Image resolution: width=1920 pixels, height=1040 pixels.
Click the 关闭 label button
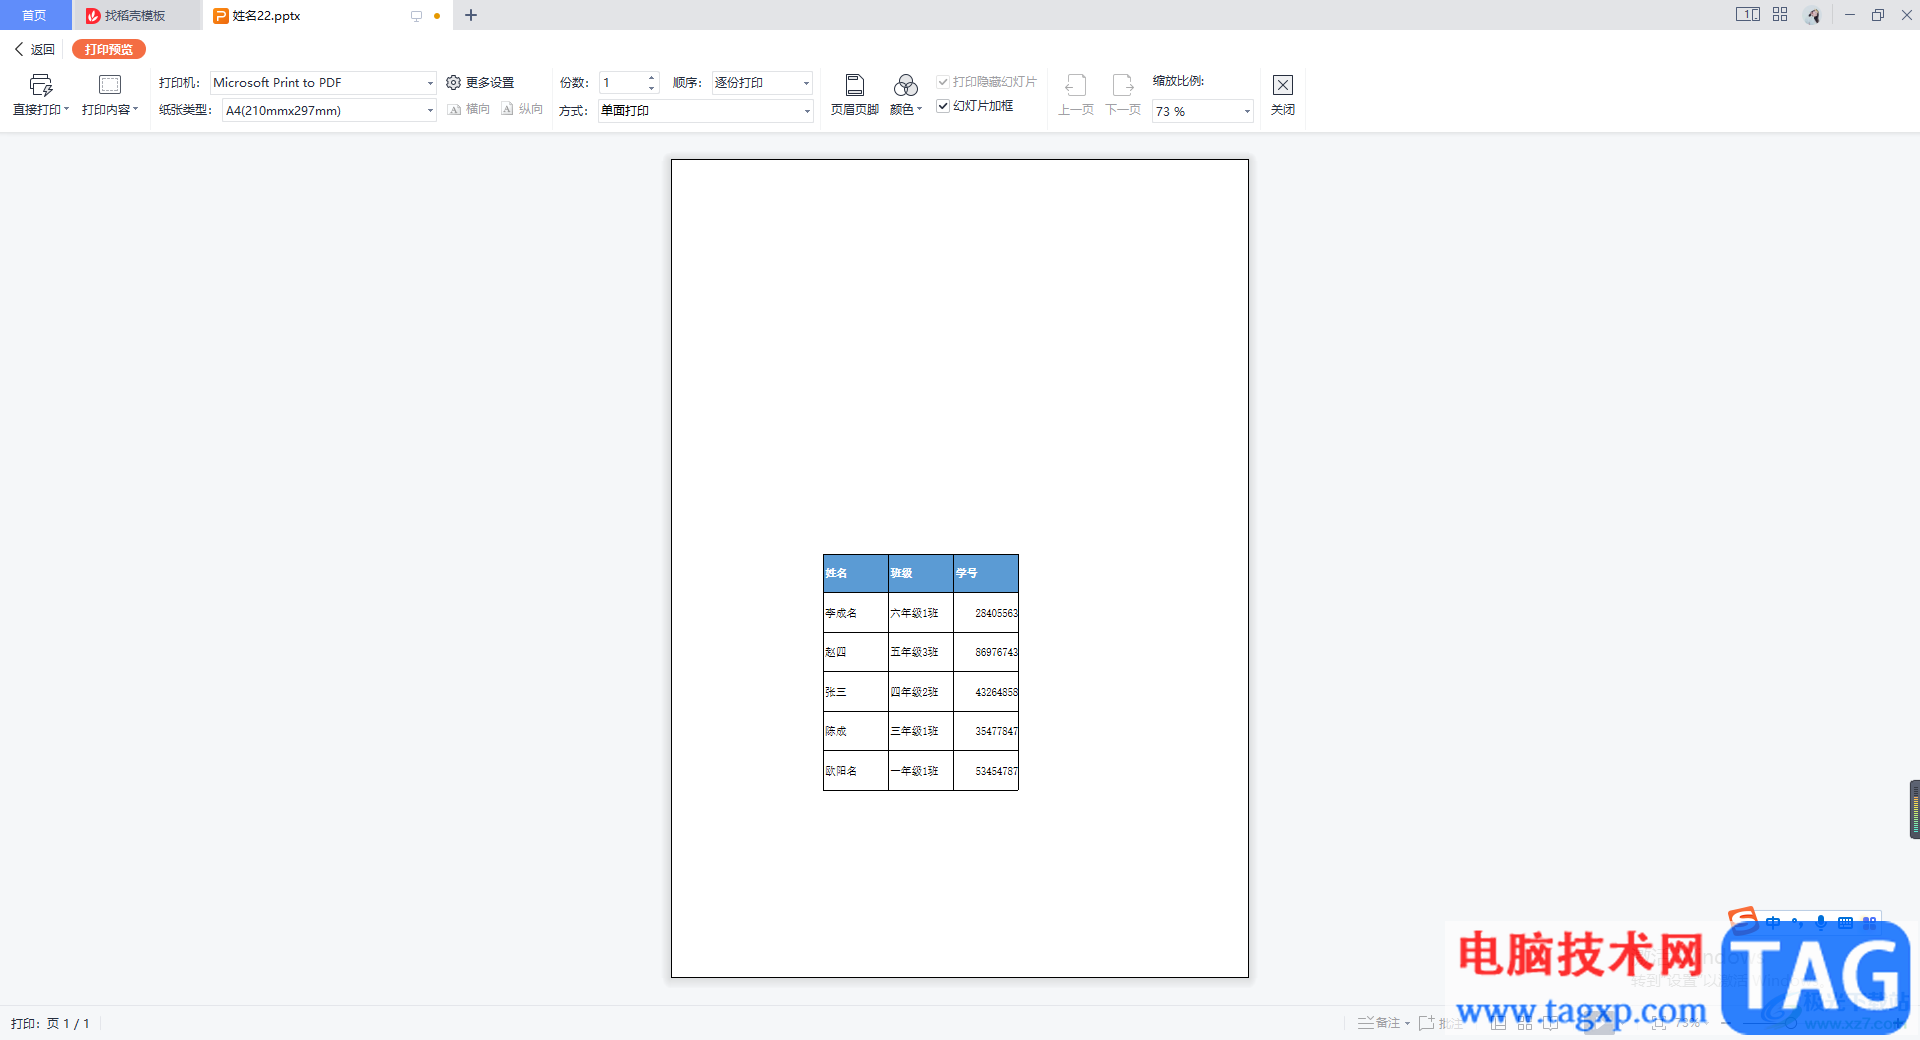1283,110
